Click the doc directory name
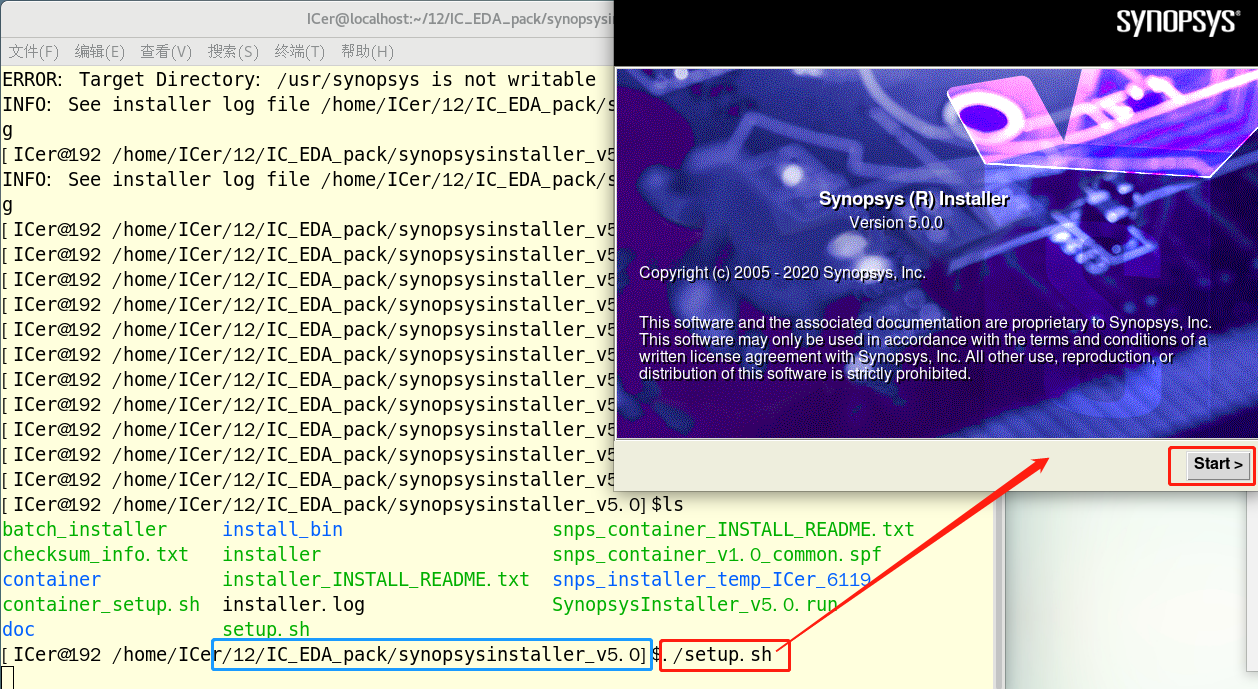The height and width of the screenshot is (689, 1258). pyautogui.click(x=19, y=629)
